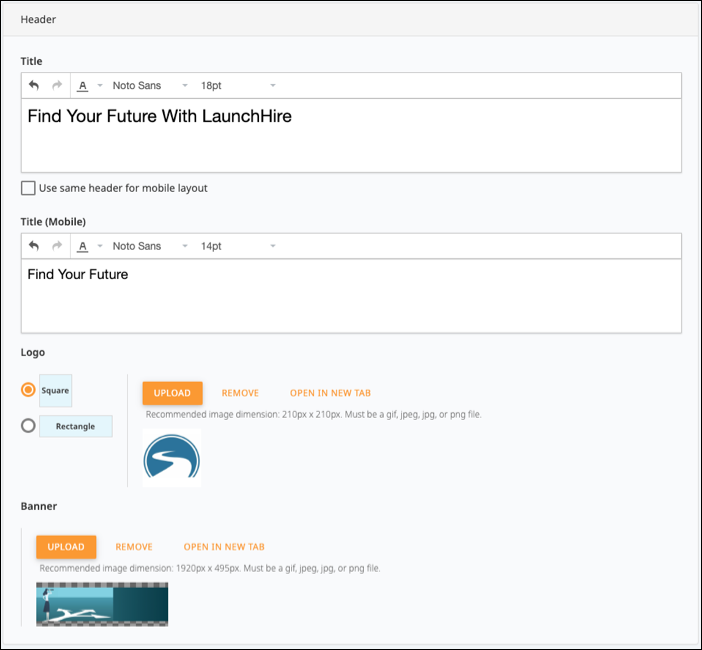Viewport: 702px width, 650px height.
Task: Open text color dropdown arrow in Title (Mobile) editor
Action: [x=100, y=246]
